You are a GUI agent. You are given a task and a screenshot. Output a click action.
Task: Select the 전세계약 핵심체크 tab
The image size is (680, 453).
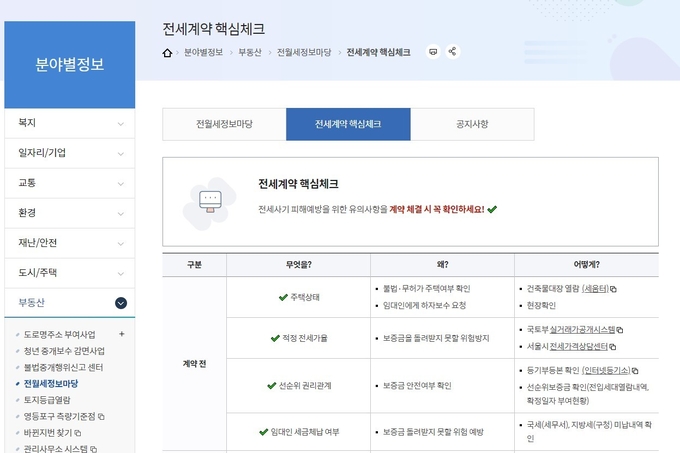tap(348, 124)
